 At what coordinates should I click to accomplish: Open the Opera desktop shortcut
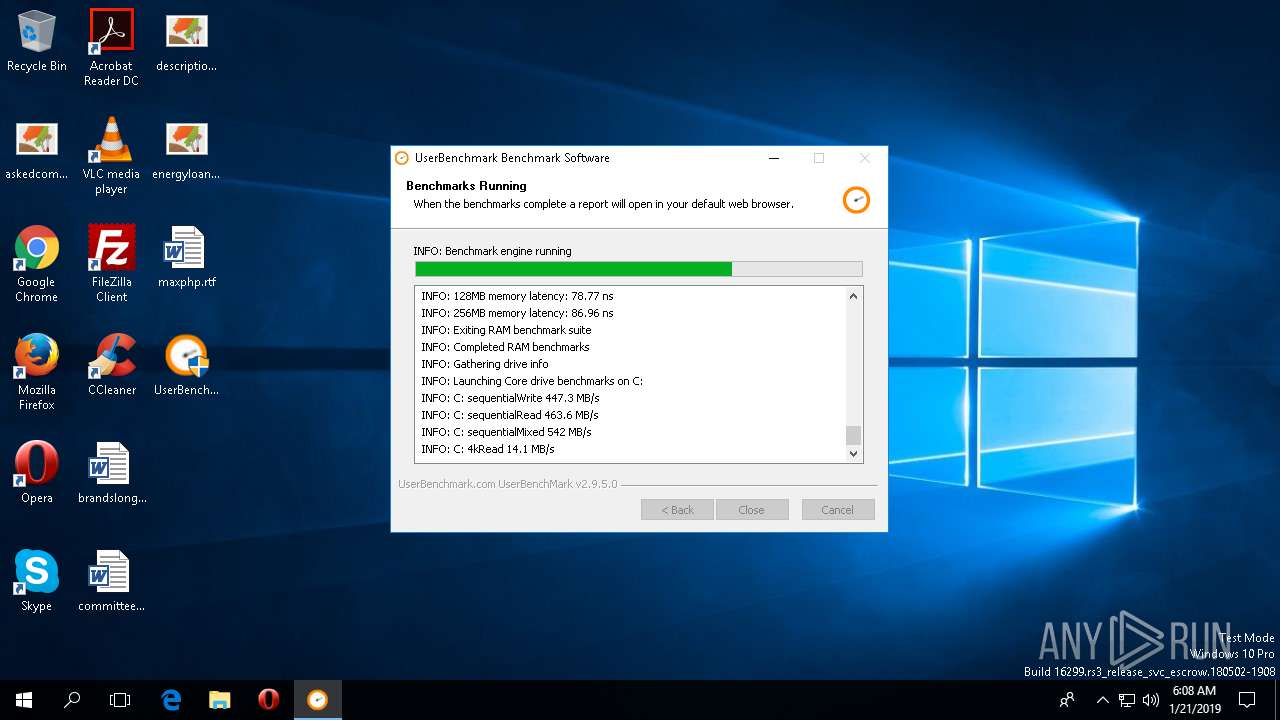[37, 474]
